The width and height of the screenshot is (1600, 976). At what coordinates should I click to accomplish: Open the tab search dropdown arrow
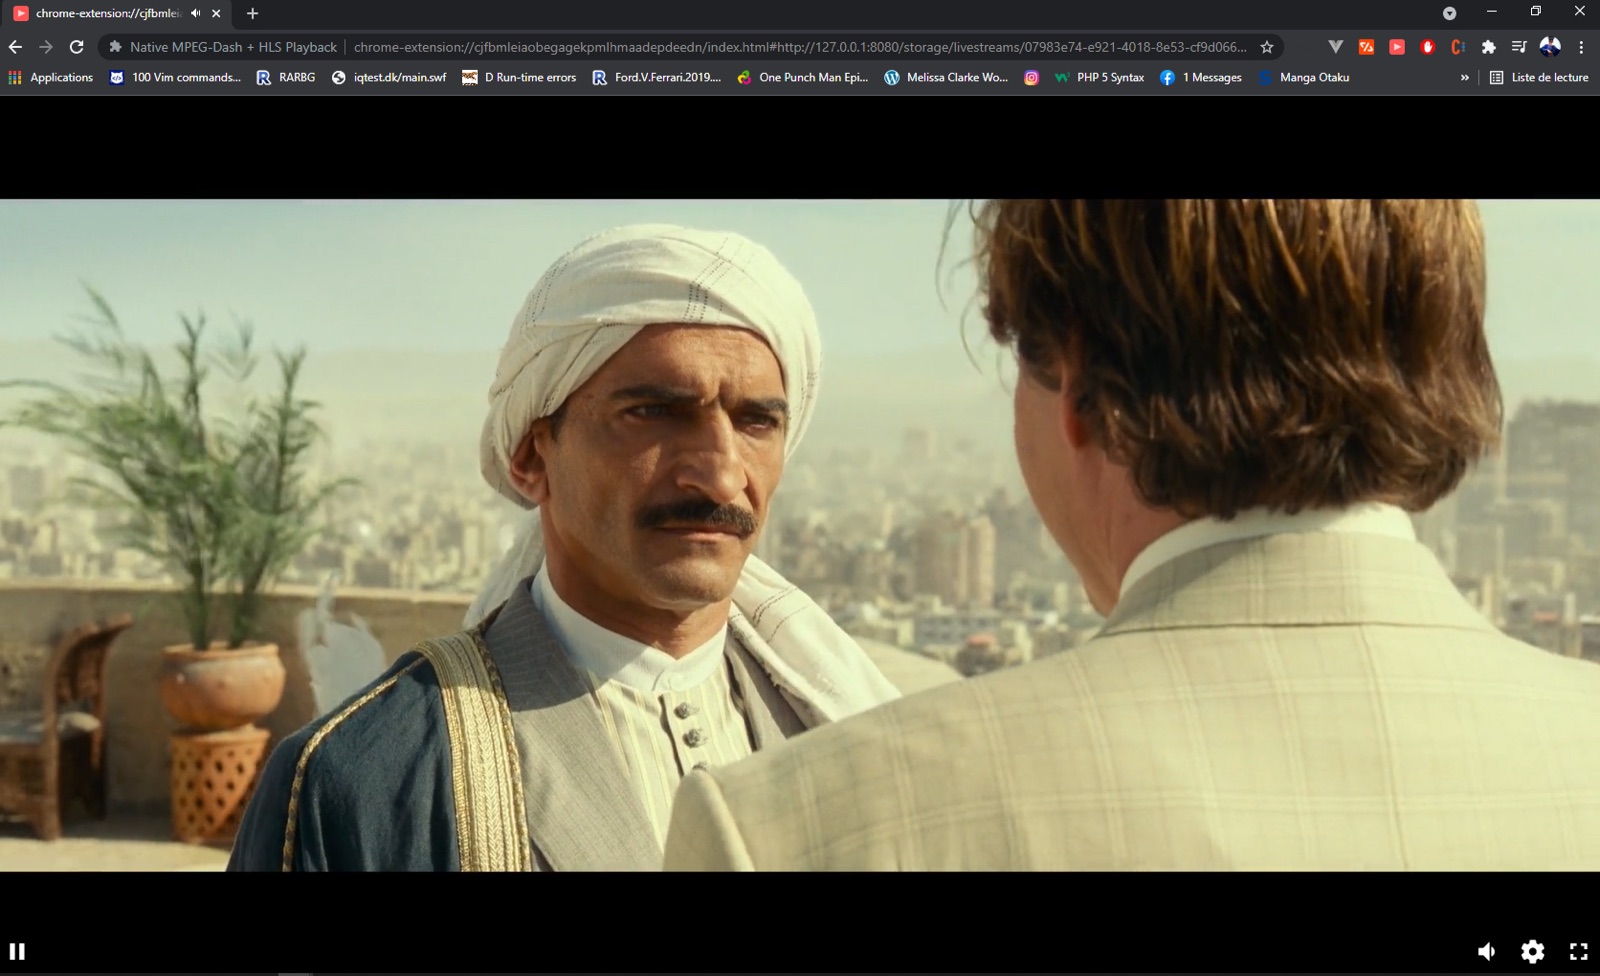[x=1449, y=13]
